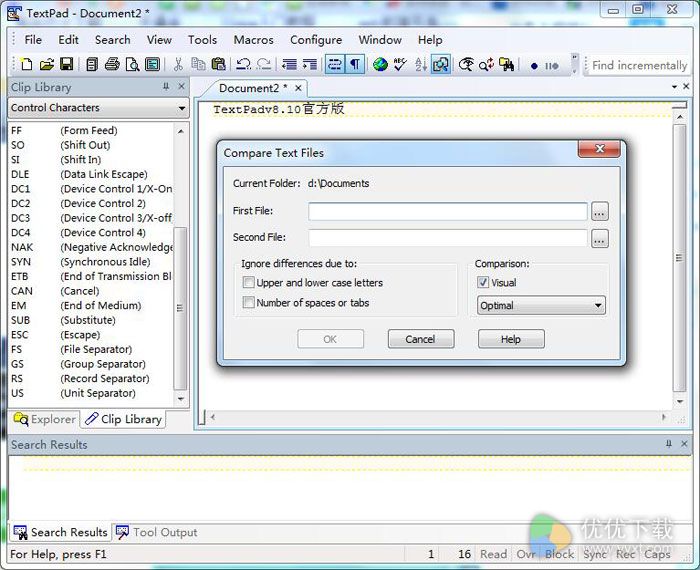Browse for the First File

pyautogui.click(x=600, y=212)
